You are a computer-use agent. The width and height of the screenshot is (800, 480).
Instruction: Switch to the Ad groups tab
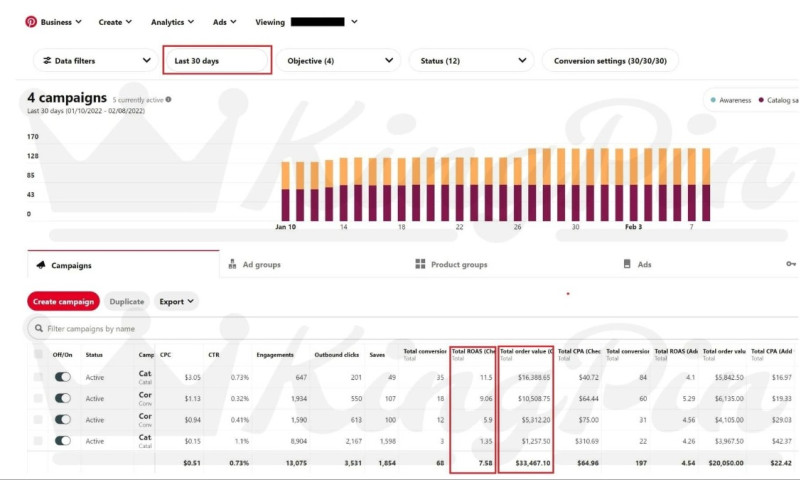coord(261,265)
